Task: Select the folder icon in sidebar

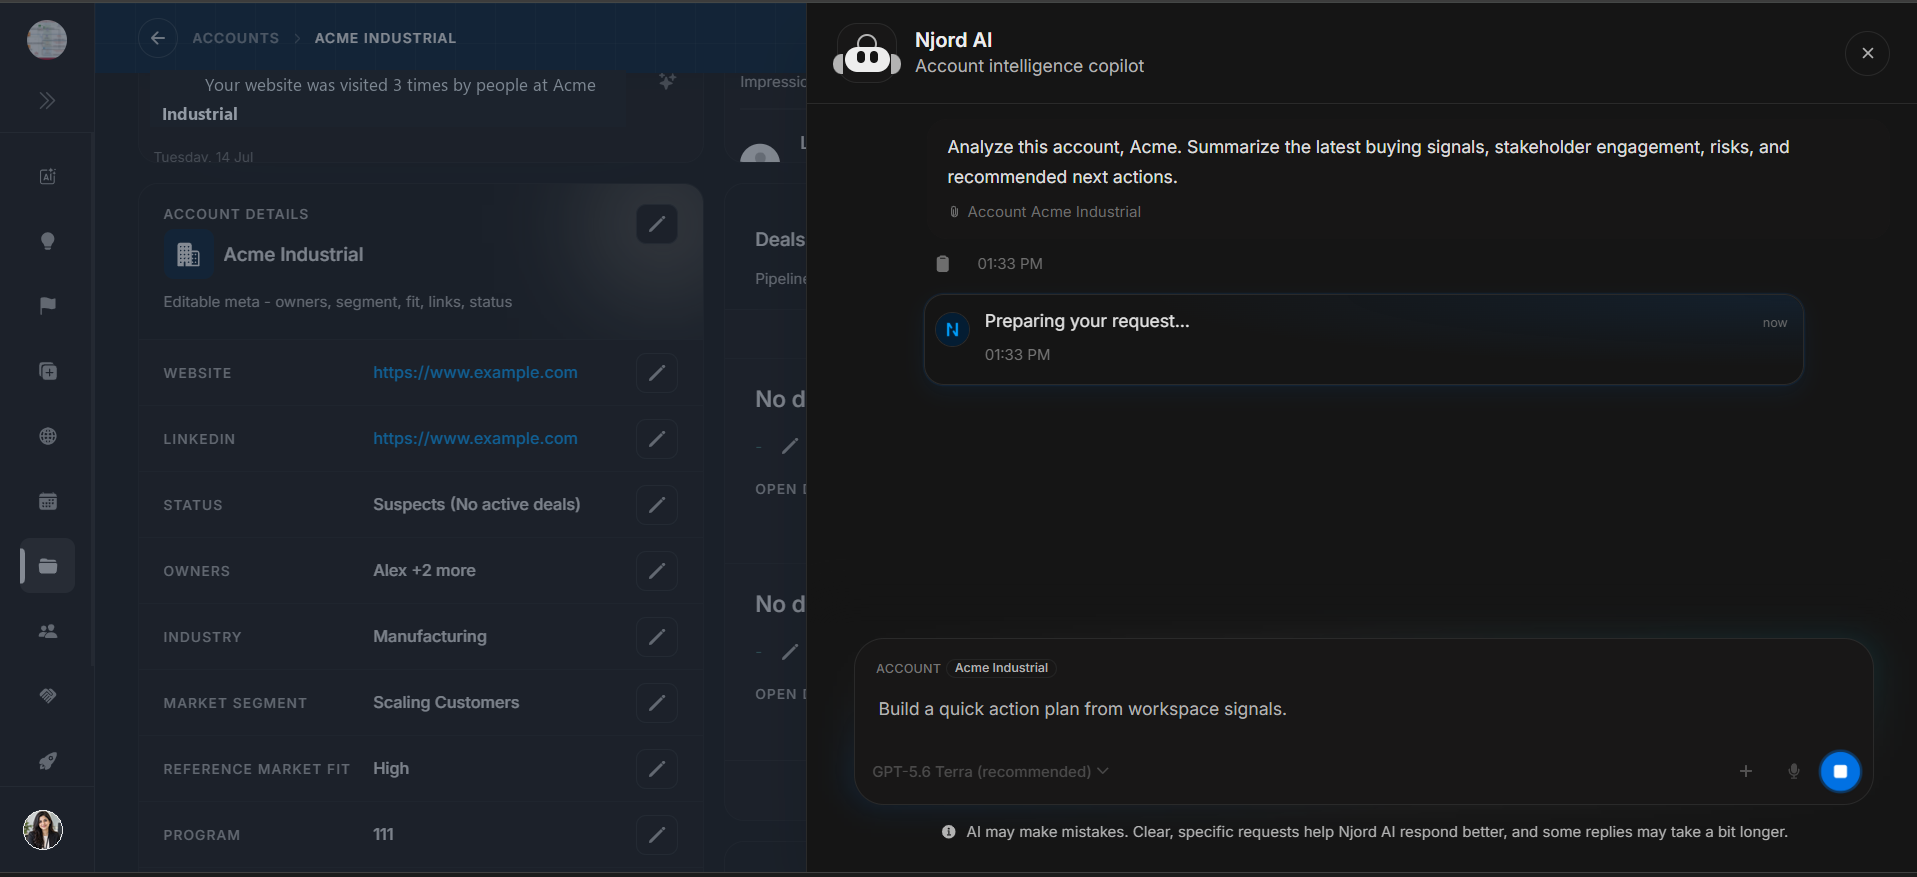Action: point(47,566)
